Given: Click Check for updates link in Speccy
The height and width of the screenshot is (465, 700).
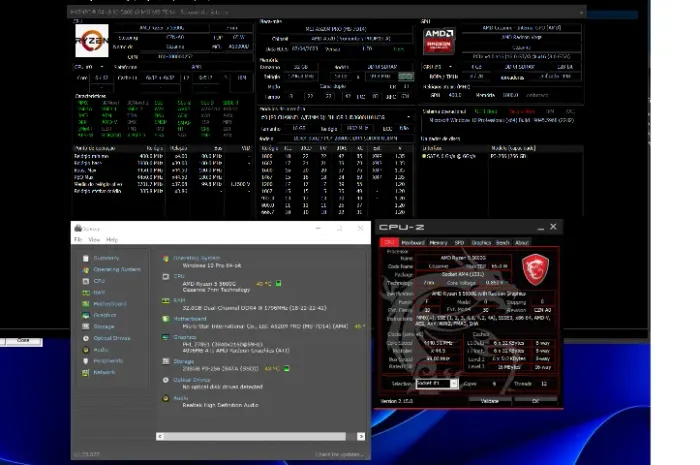Looking at the screenshot, I should click(x=339, y=454).
